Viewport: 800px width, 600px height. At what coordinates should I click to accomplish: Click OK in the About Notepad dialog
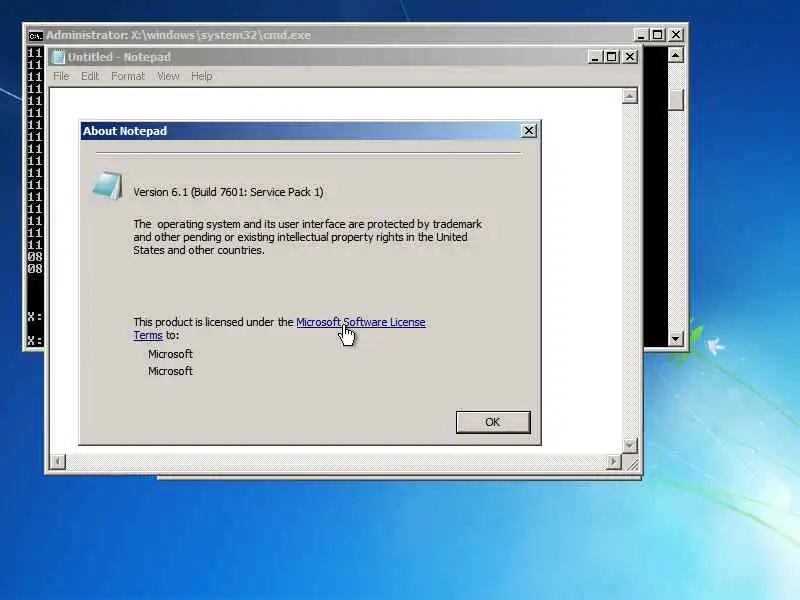click(x=493, y=422)
